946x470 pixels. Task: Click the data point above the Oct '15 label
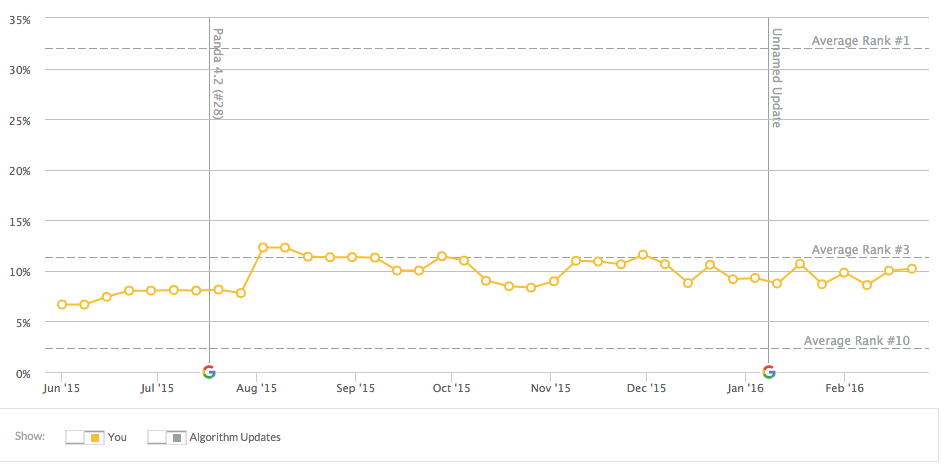pos(442,256)
